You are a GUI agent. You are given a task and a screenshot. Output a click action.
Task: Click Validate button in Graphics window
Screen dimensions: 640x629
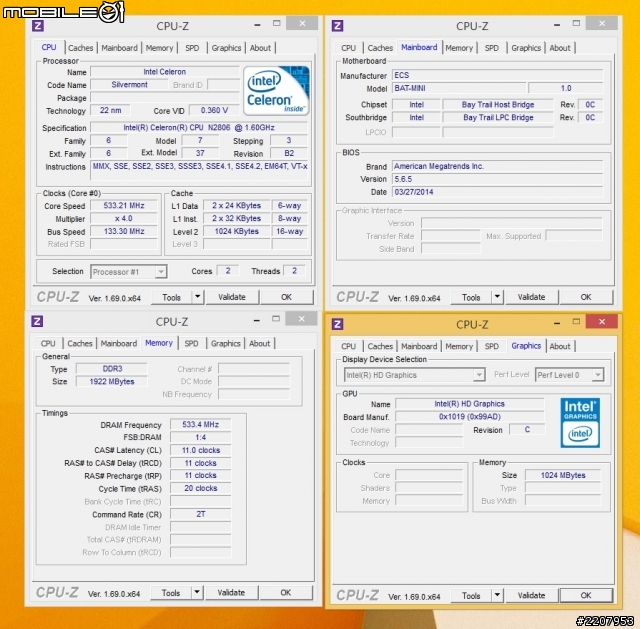point(531,596)
